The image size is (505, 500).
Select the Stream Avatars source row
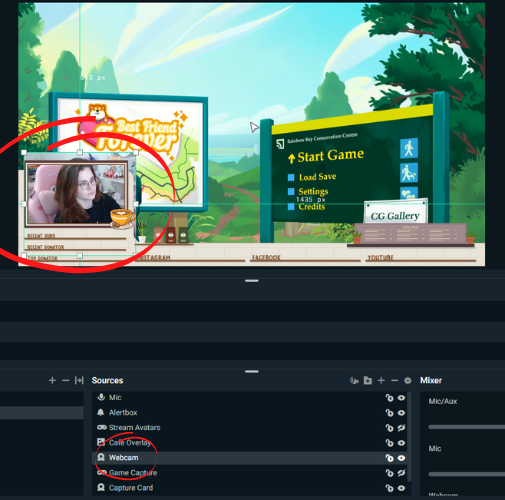[250, 428]
